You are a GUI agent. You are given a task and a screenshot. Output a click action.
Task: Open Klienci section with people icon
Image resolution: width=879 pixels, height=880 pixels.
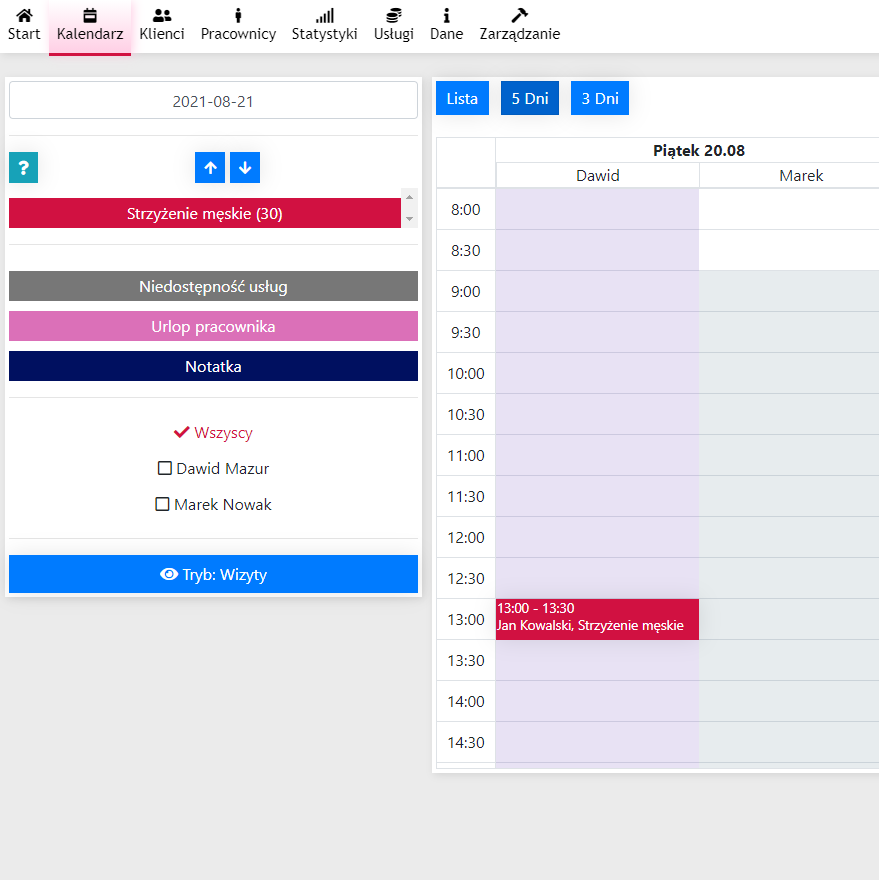click(x=162, y=16)
